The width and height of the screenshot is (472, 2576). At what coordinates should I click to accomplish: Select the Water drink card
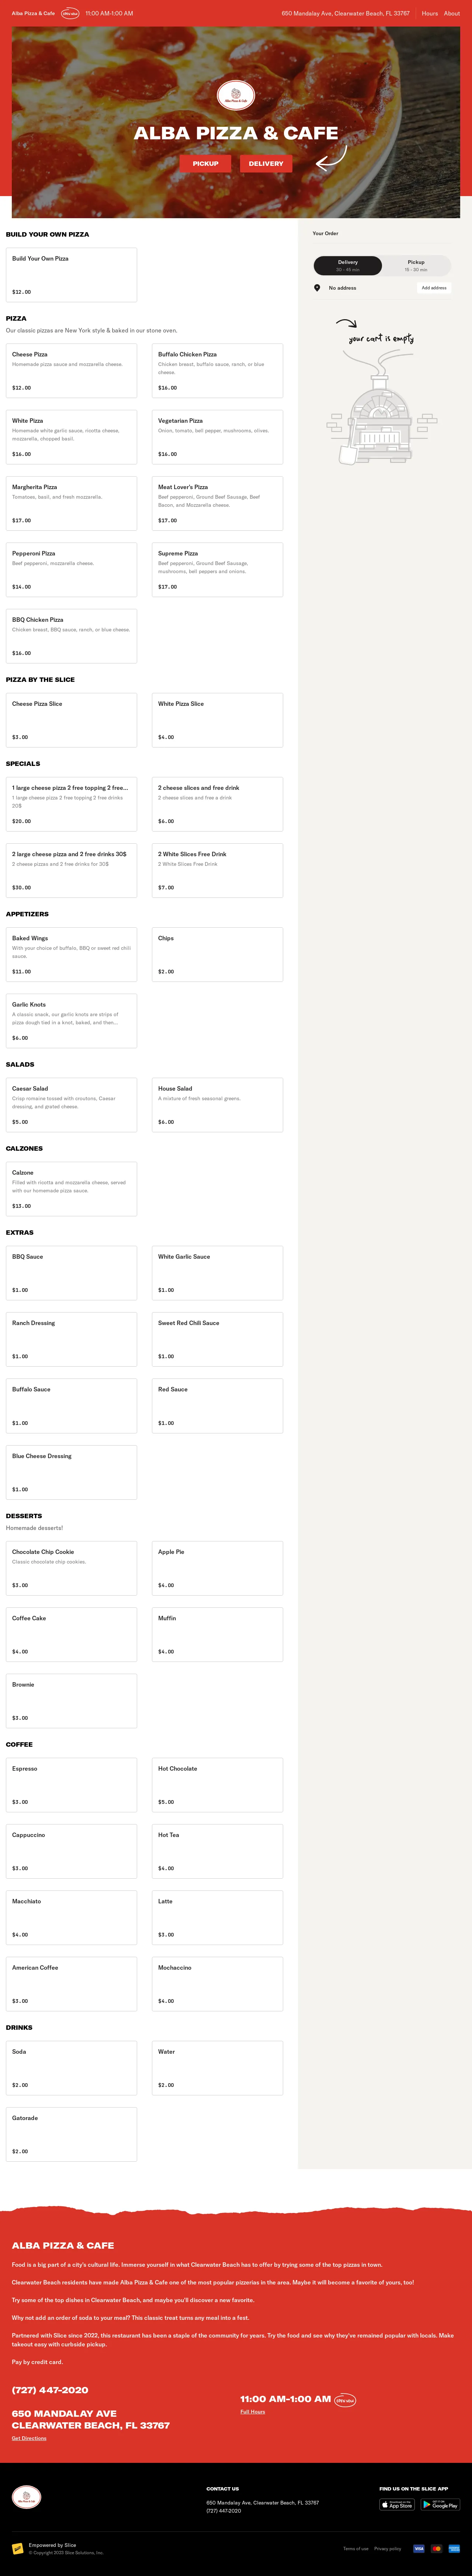[x=217, y=2068]
